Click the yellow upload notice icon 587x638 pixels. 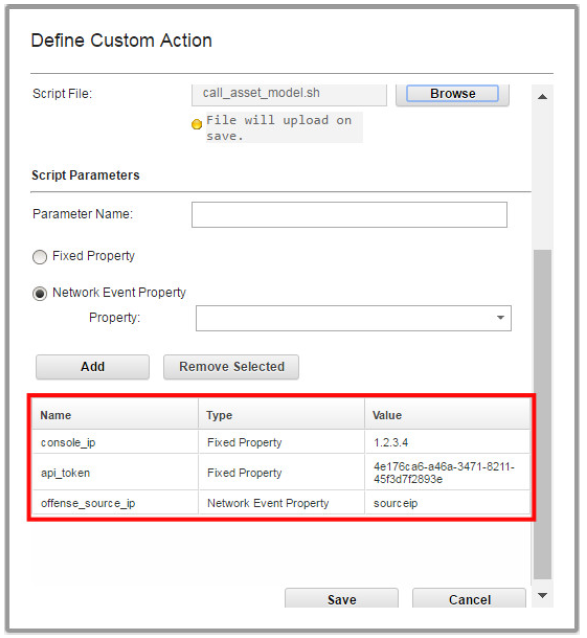coord(196,124)
